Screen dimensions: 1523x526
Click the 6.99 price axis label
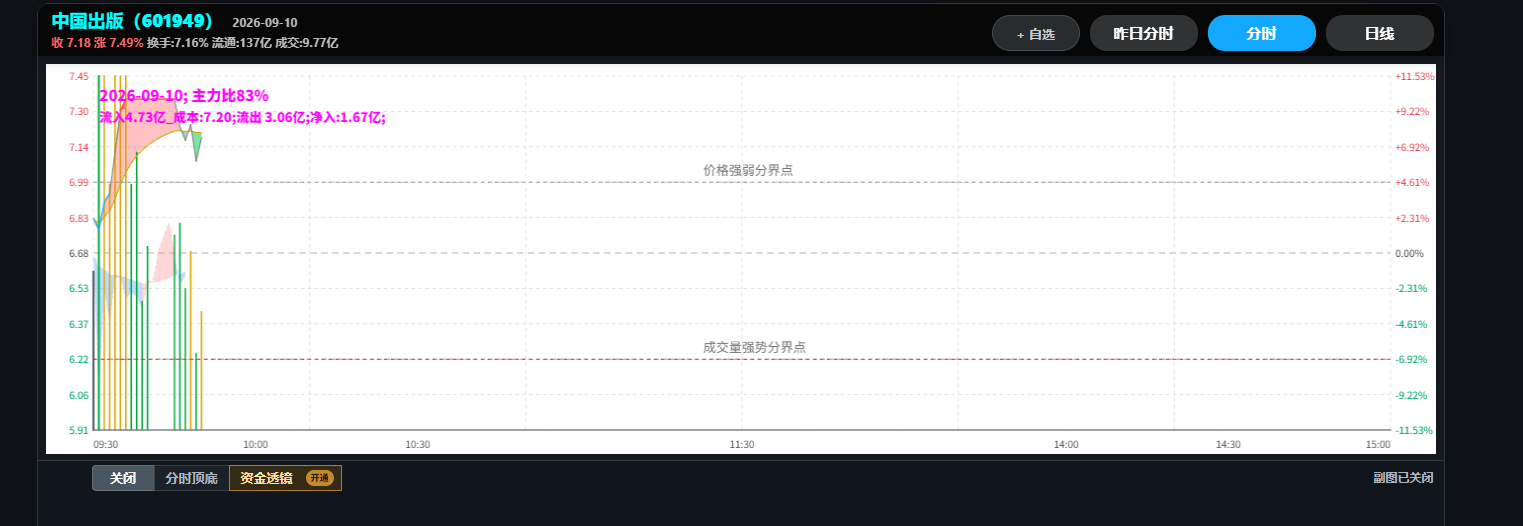[78, 183]
